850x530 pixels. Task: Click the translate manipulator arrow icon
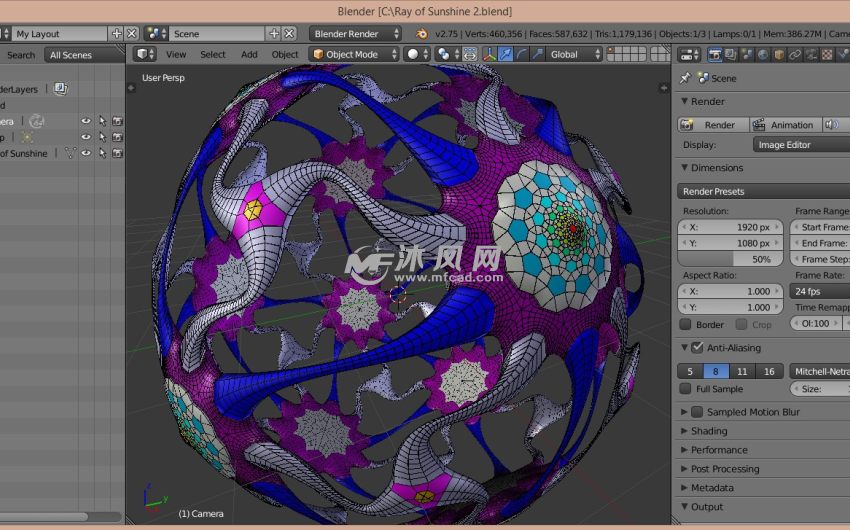507,54
